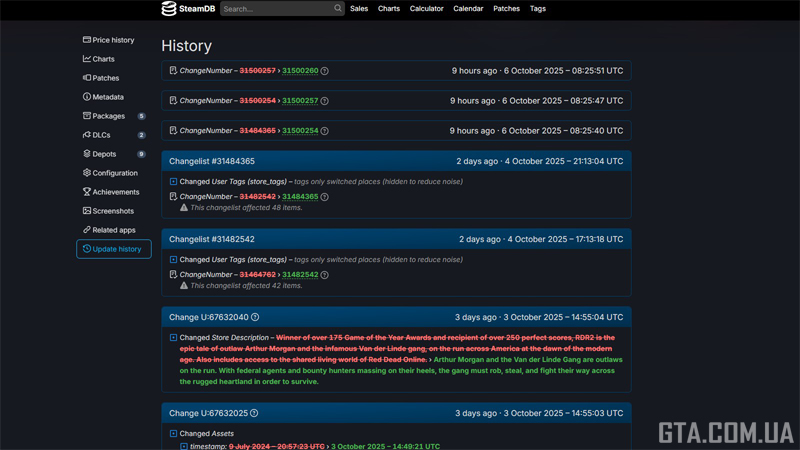The height and width of the screenshot is (450, 800).
Task: Expand the Changed Assets entry
Action: pos(173,434)
